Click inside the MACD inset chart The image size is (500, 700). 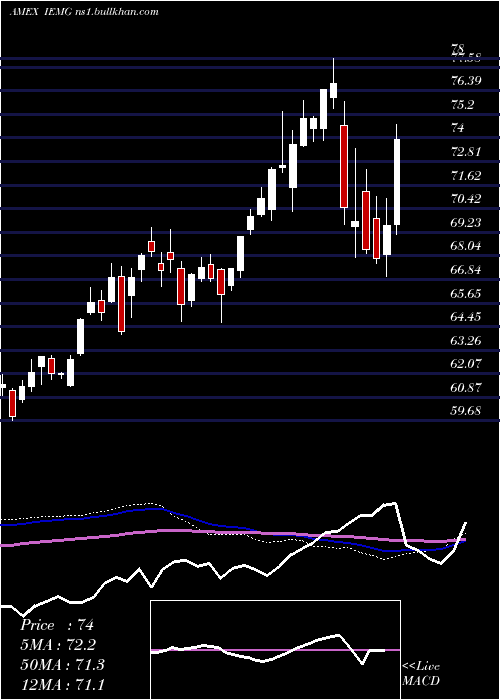pyautogui.click(x=275, y=650)
